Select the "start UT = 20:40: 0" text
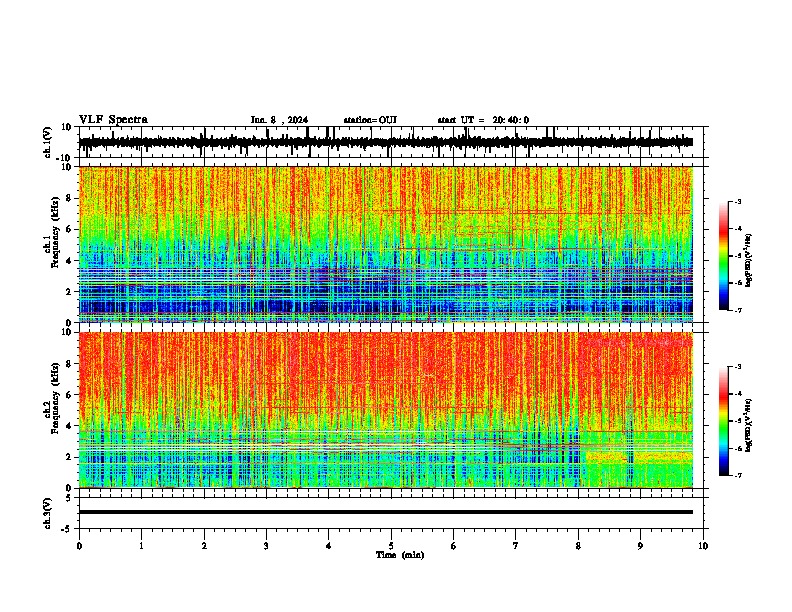Image resolution: width=792 pixels, height=612 pixels. (483, 120)
